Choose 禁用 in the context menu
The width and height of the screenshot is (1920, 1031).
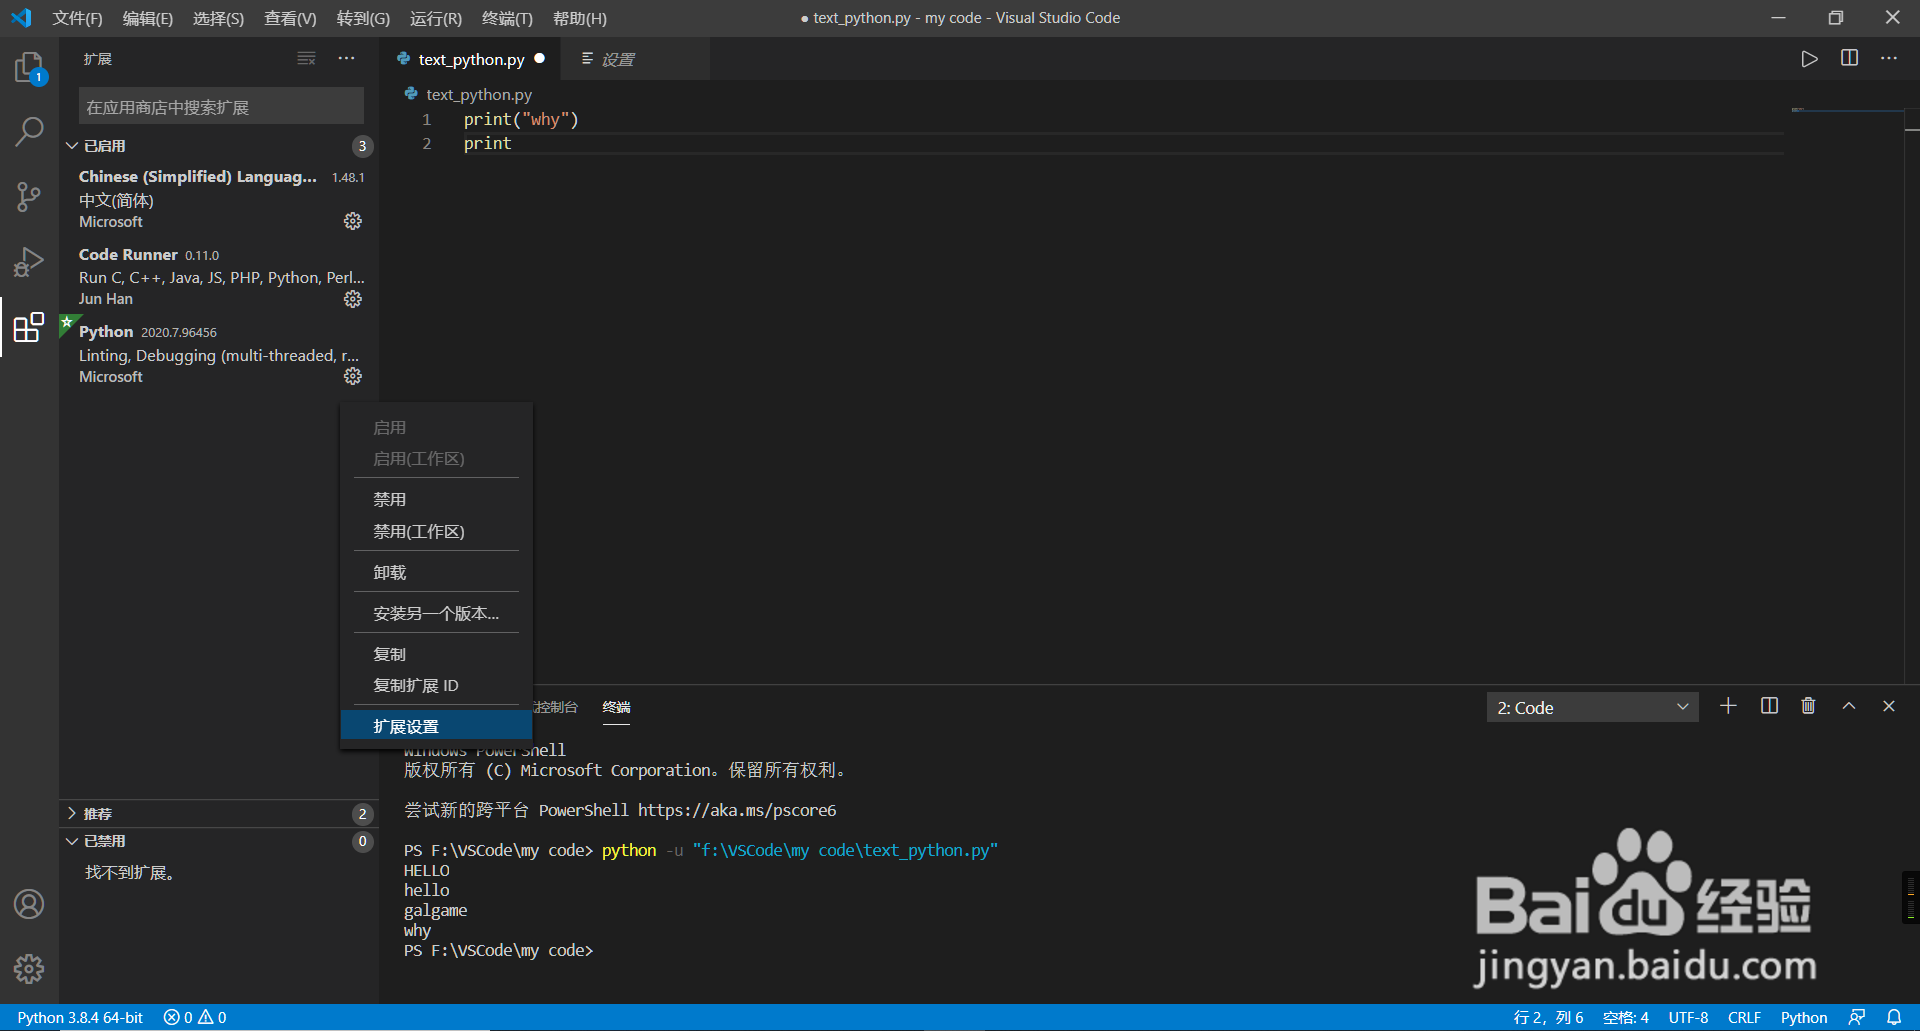click(436, 499)
